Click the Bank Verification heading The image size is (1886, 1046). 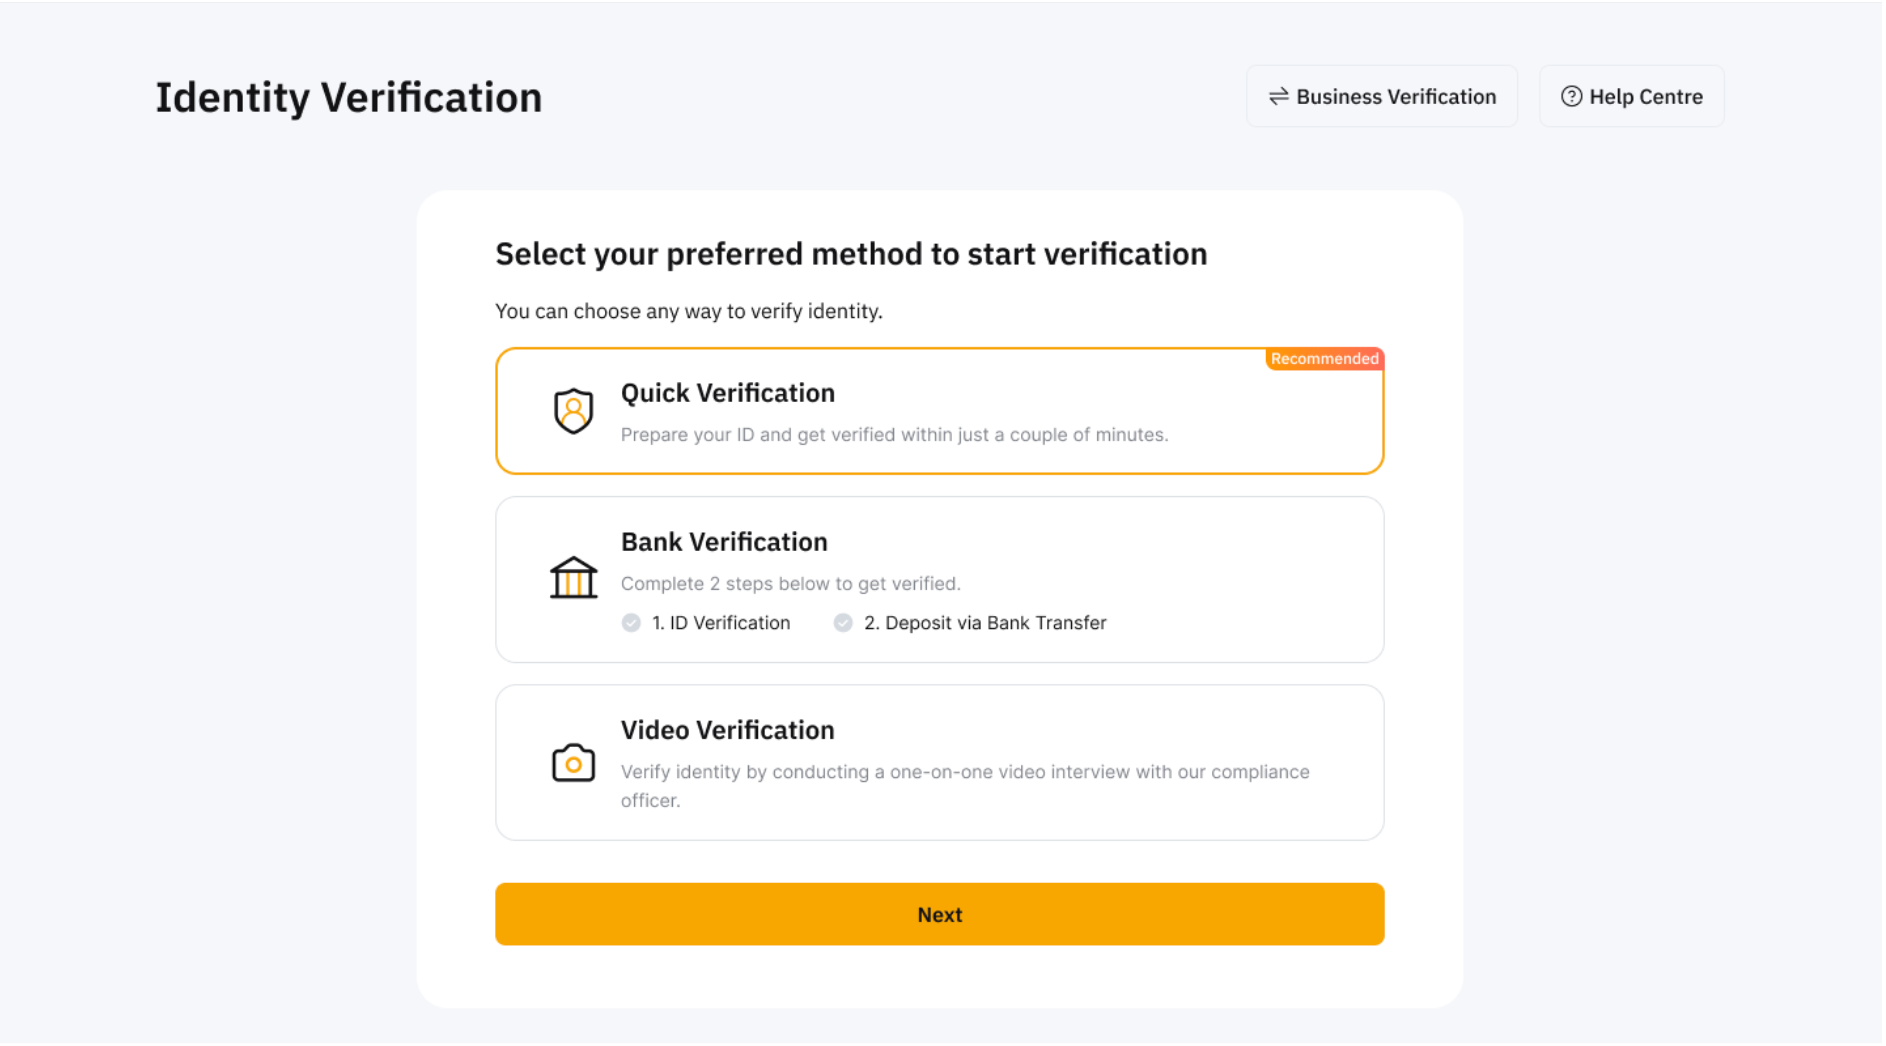[724, 542]
